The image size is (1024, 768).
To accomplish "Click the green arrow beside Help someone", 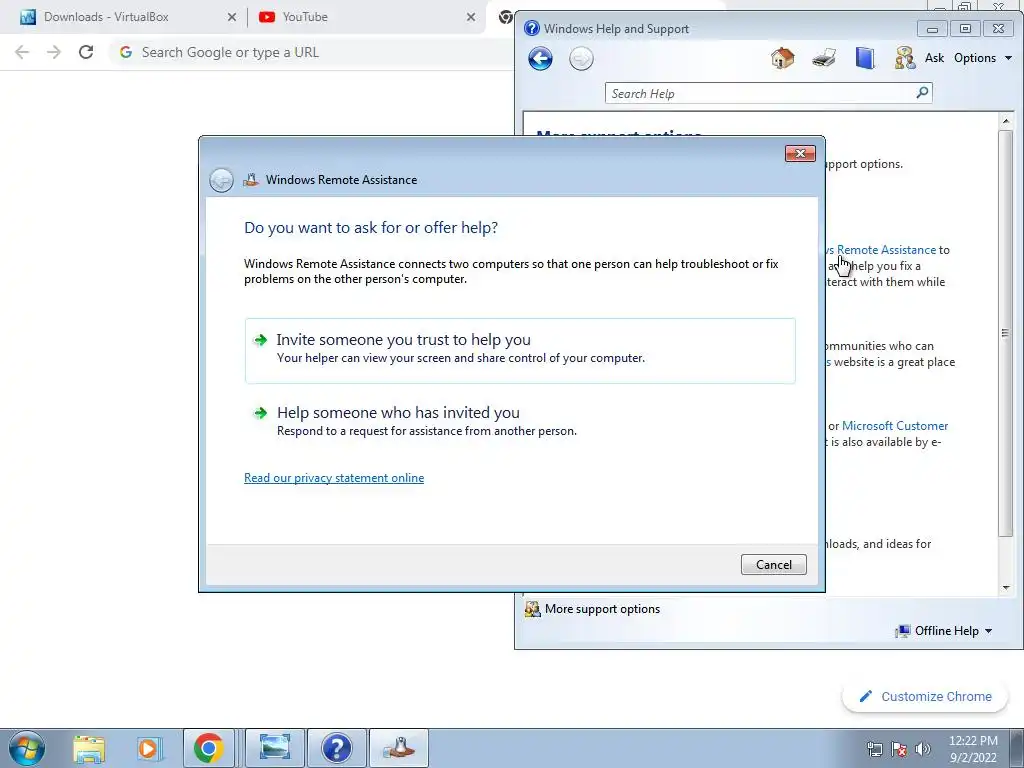I will [261, 413].
